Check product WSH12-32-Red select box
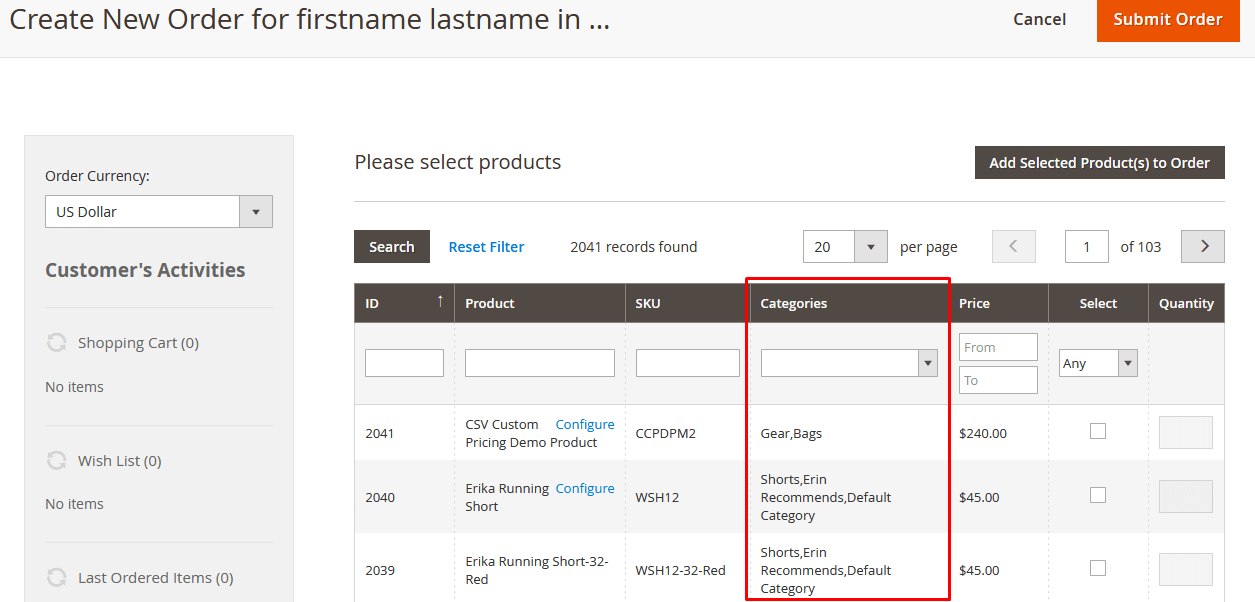The height and width of the screenshot is (602, 1255). pos(1098,568)
